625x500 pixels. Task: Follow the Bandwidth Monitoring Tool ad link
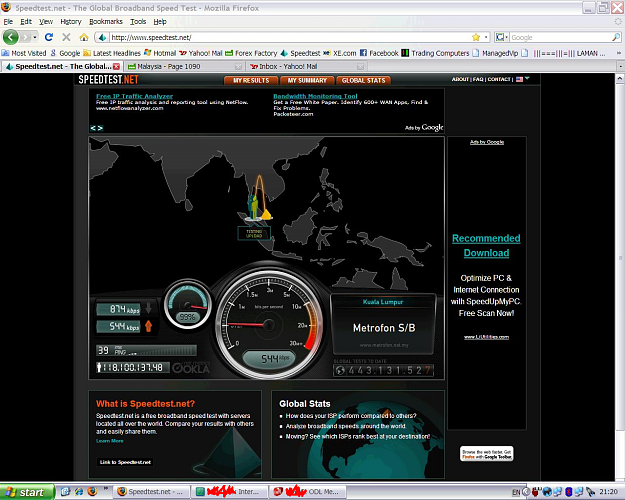(x=315, y=96)
